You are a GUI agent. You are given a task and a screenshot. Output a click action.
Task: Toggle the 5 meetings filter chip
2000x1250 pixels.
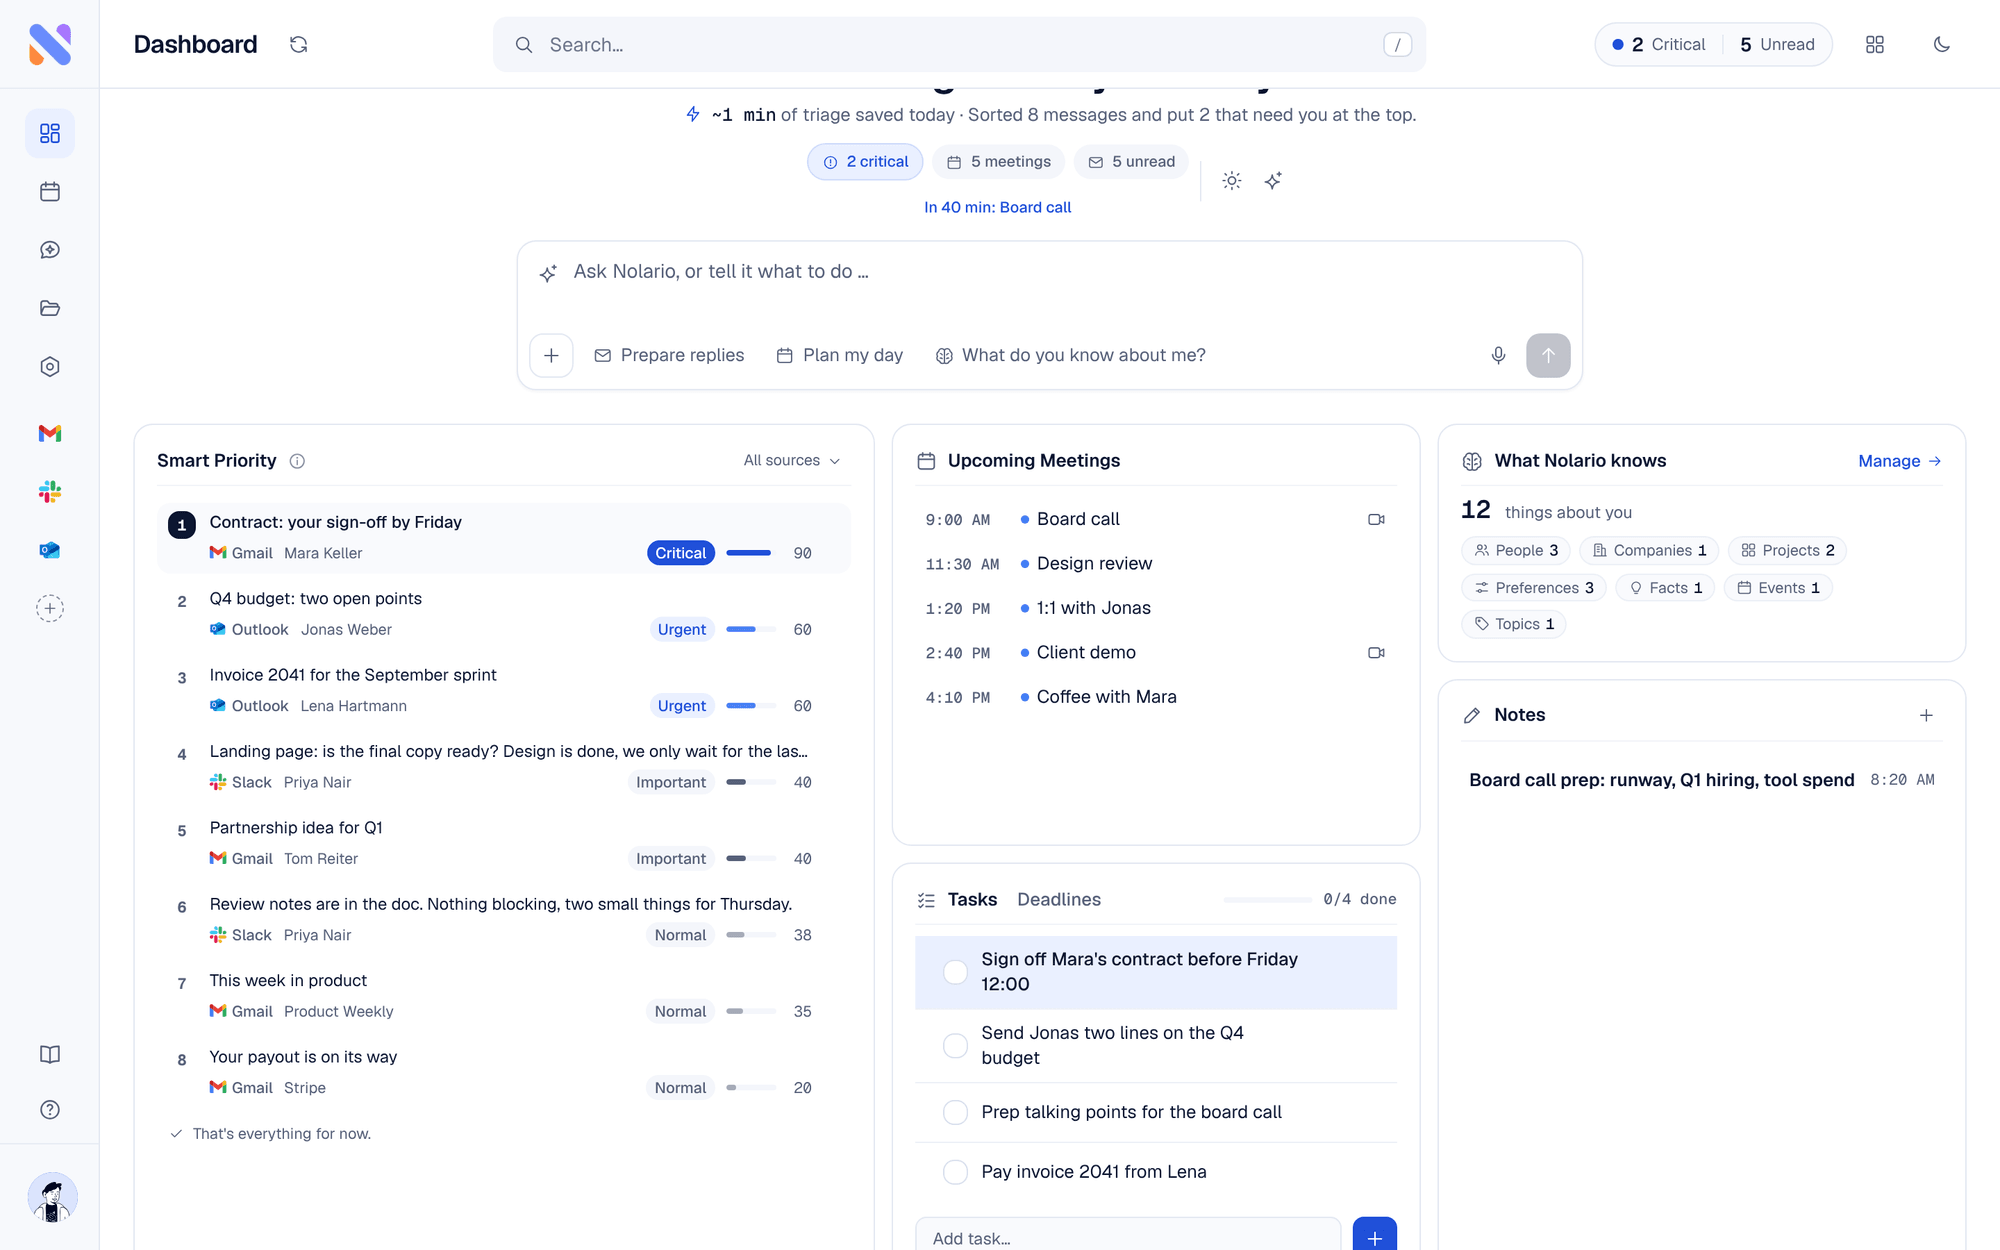pyautogui.click(x=999, y=162)
